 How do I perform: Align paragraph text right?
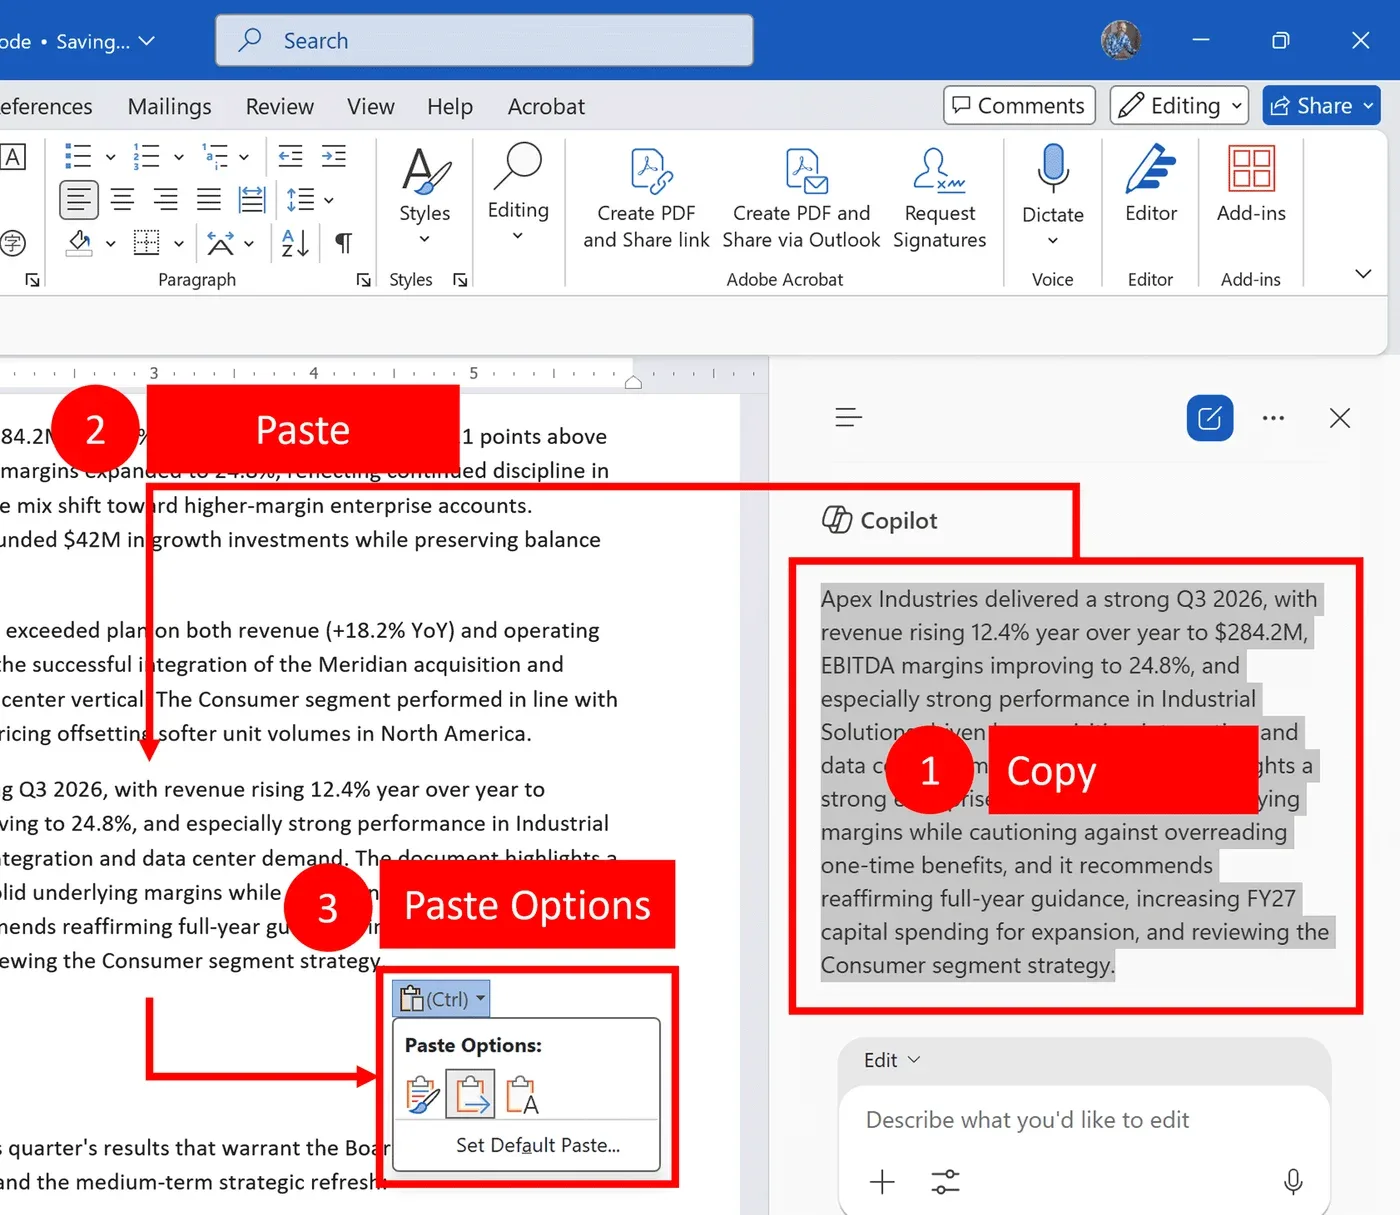165,200
